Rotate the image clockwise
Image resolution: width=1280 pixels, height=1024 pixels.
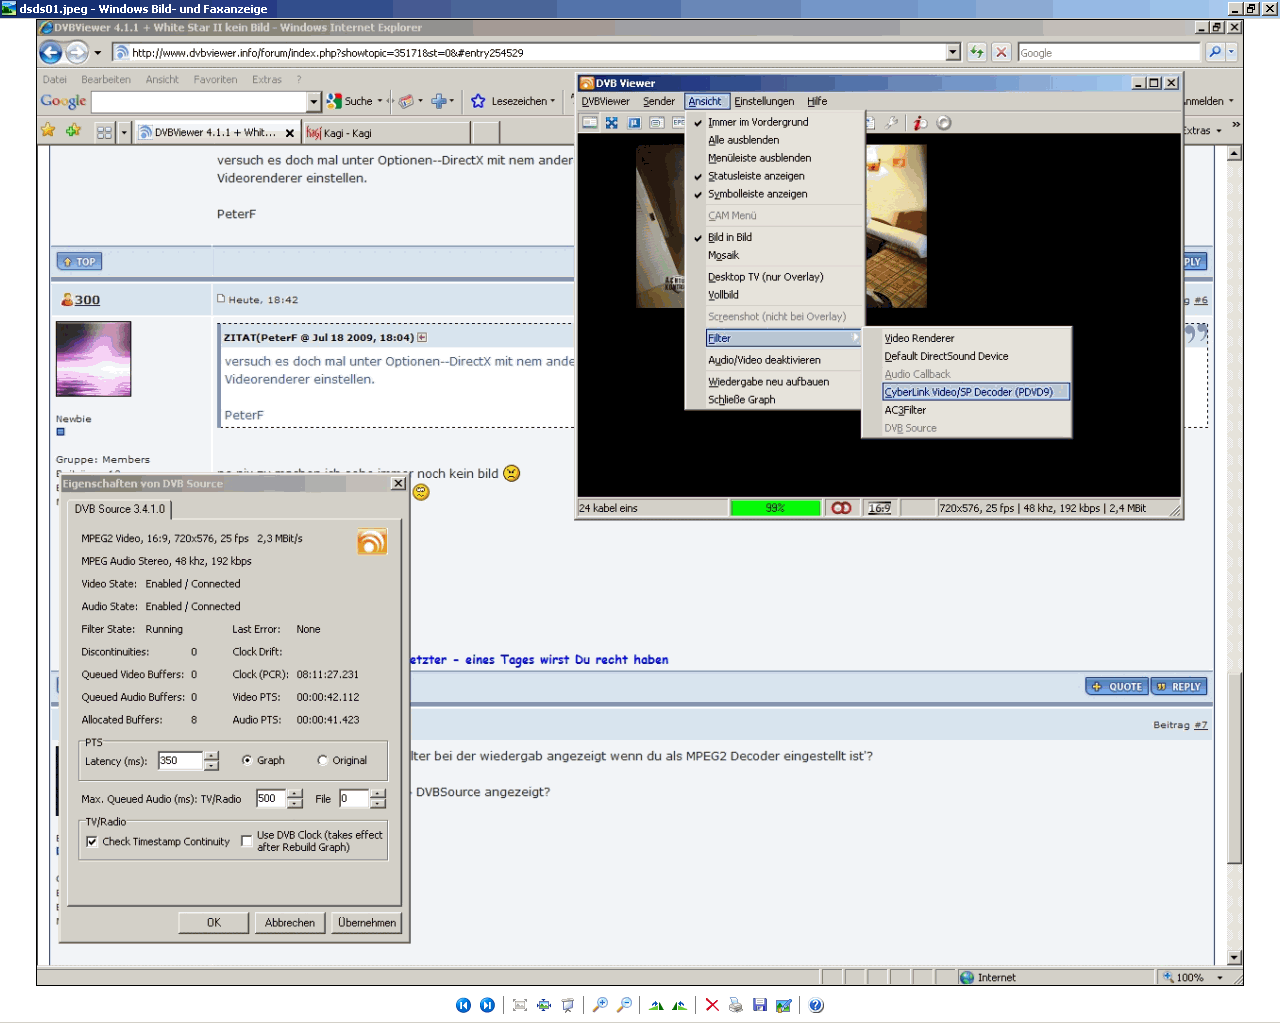[656, 1005]
